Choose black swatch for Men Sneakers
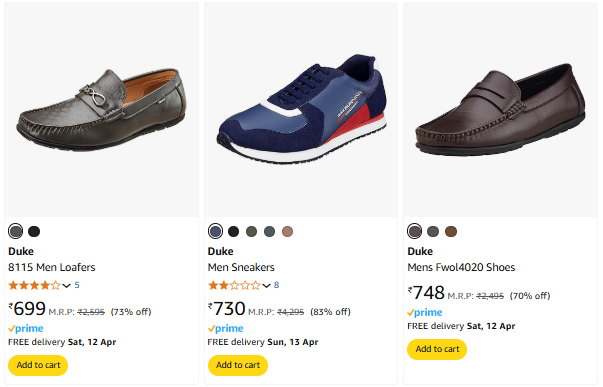 (233, 232)
